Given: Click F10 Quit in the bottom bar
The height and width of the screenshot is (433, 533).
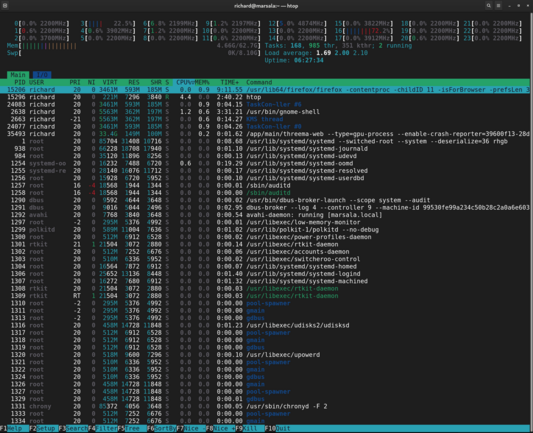Looking at the screenshot, I should [278, 429].
